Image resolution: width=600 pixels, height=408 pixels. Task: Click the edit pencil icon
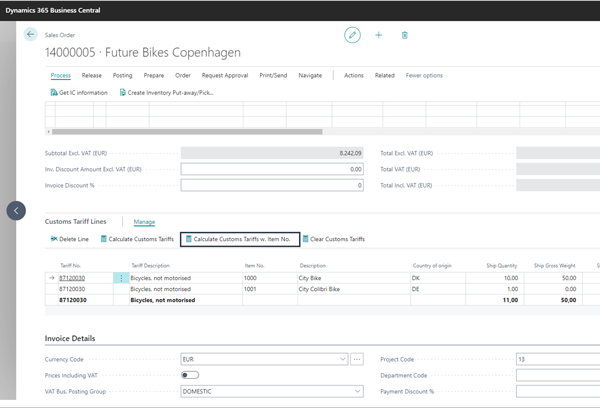point(352,35)
